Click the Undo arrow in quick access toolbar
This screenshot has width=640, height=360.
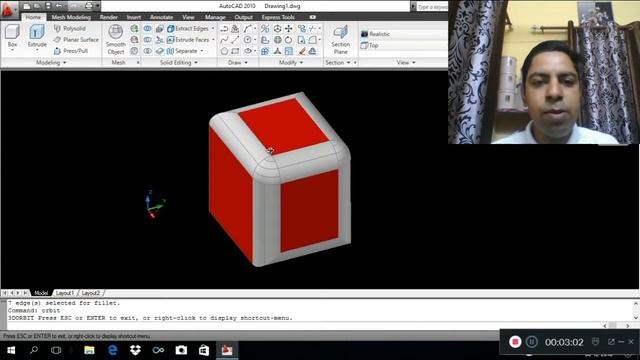click(x=59, y=6)
